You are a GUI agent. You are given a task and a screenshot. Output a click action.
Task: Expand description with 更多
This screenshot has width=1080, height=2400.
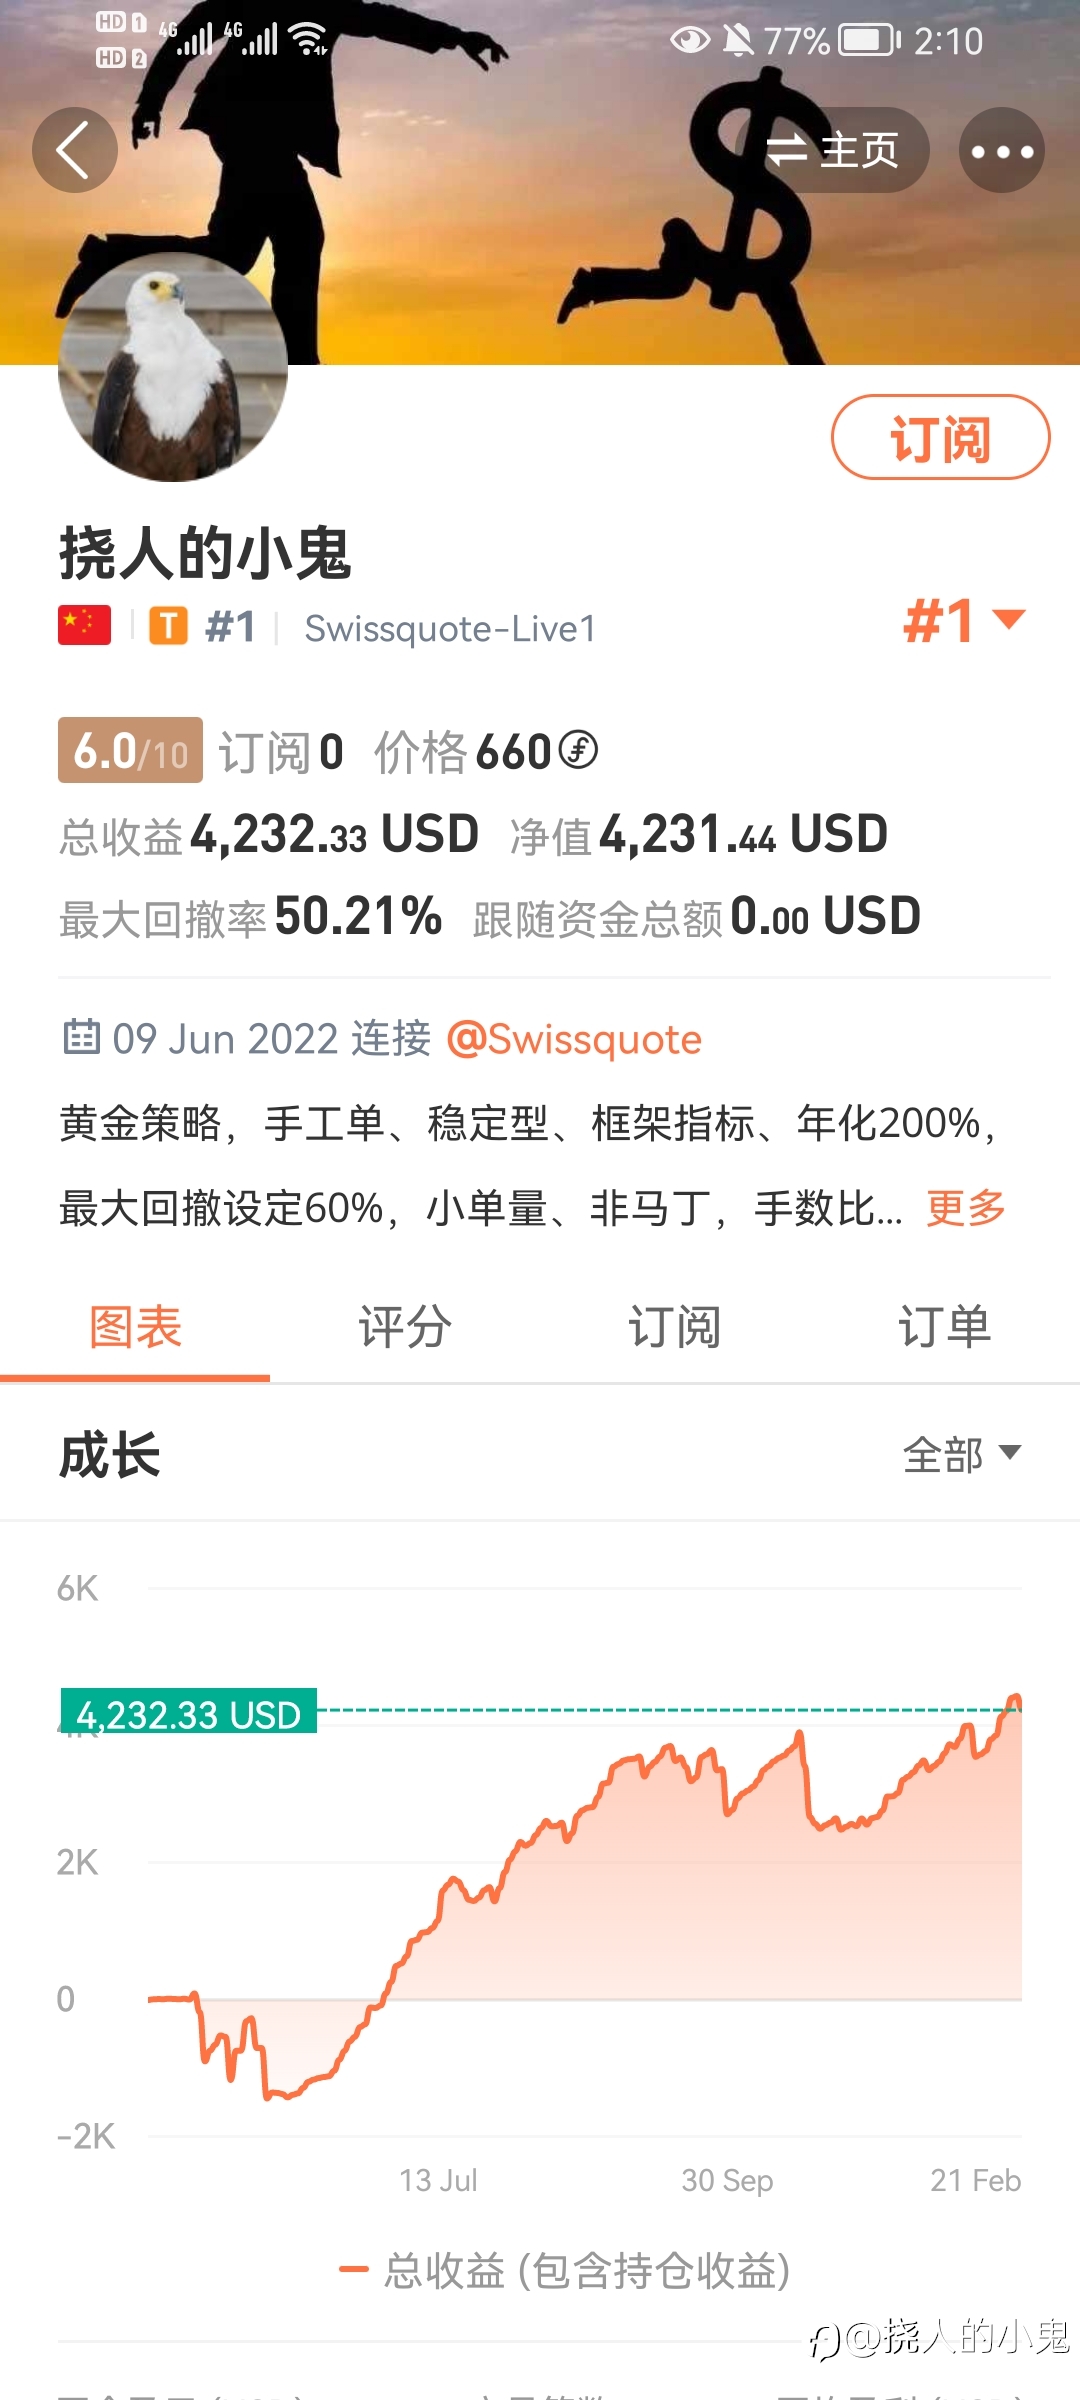[x=965, y=1208]
